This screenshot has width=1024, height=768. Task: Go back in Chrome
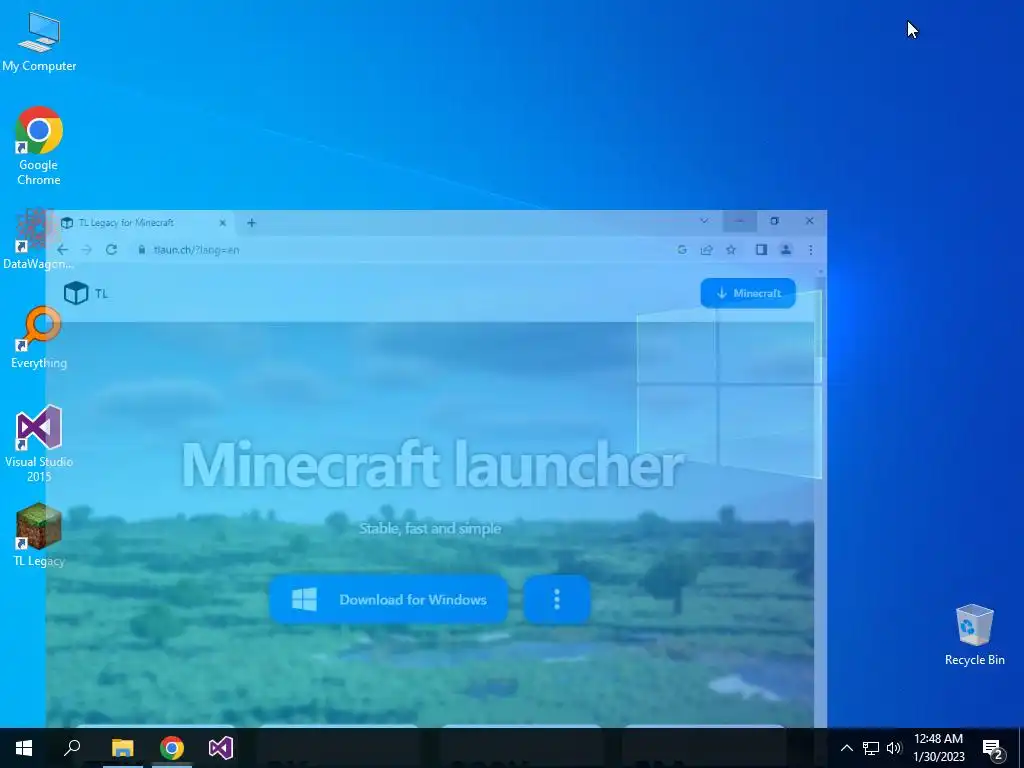pyautogui.click(x=62, y=249)
